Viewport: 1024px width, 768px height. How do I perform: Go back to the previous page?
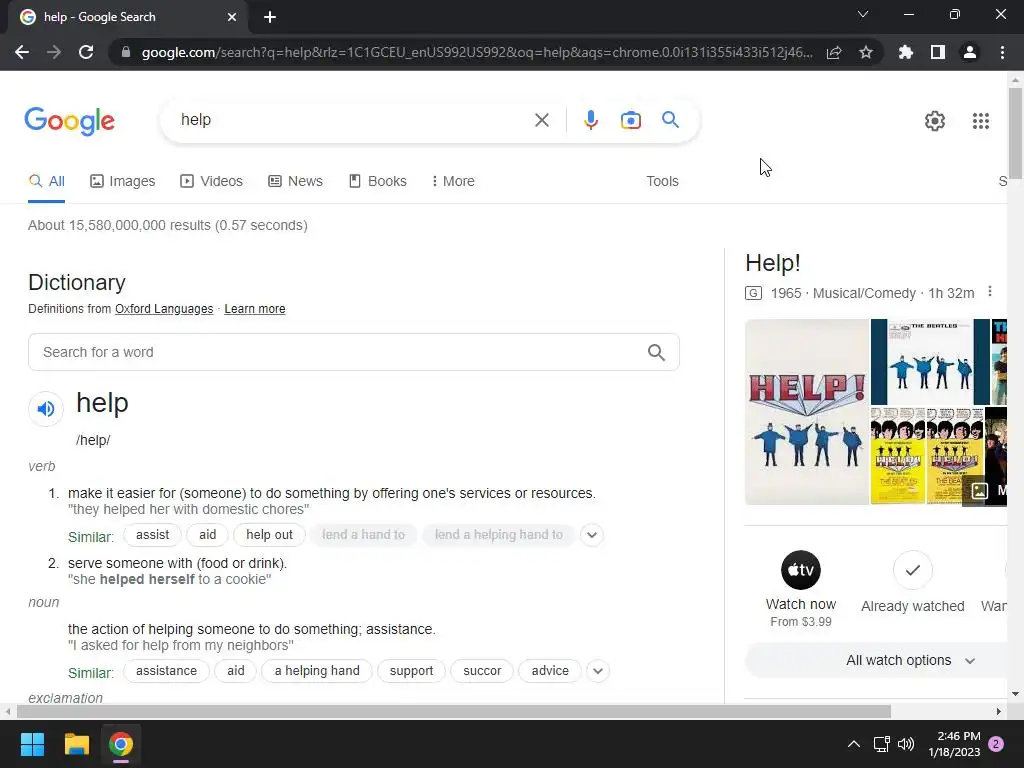(22, 52)
